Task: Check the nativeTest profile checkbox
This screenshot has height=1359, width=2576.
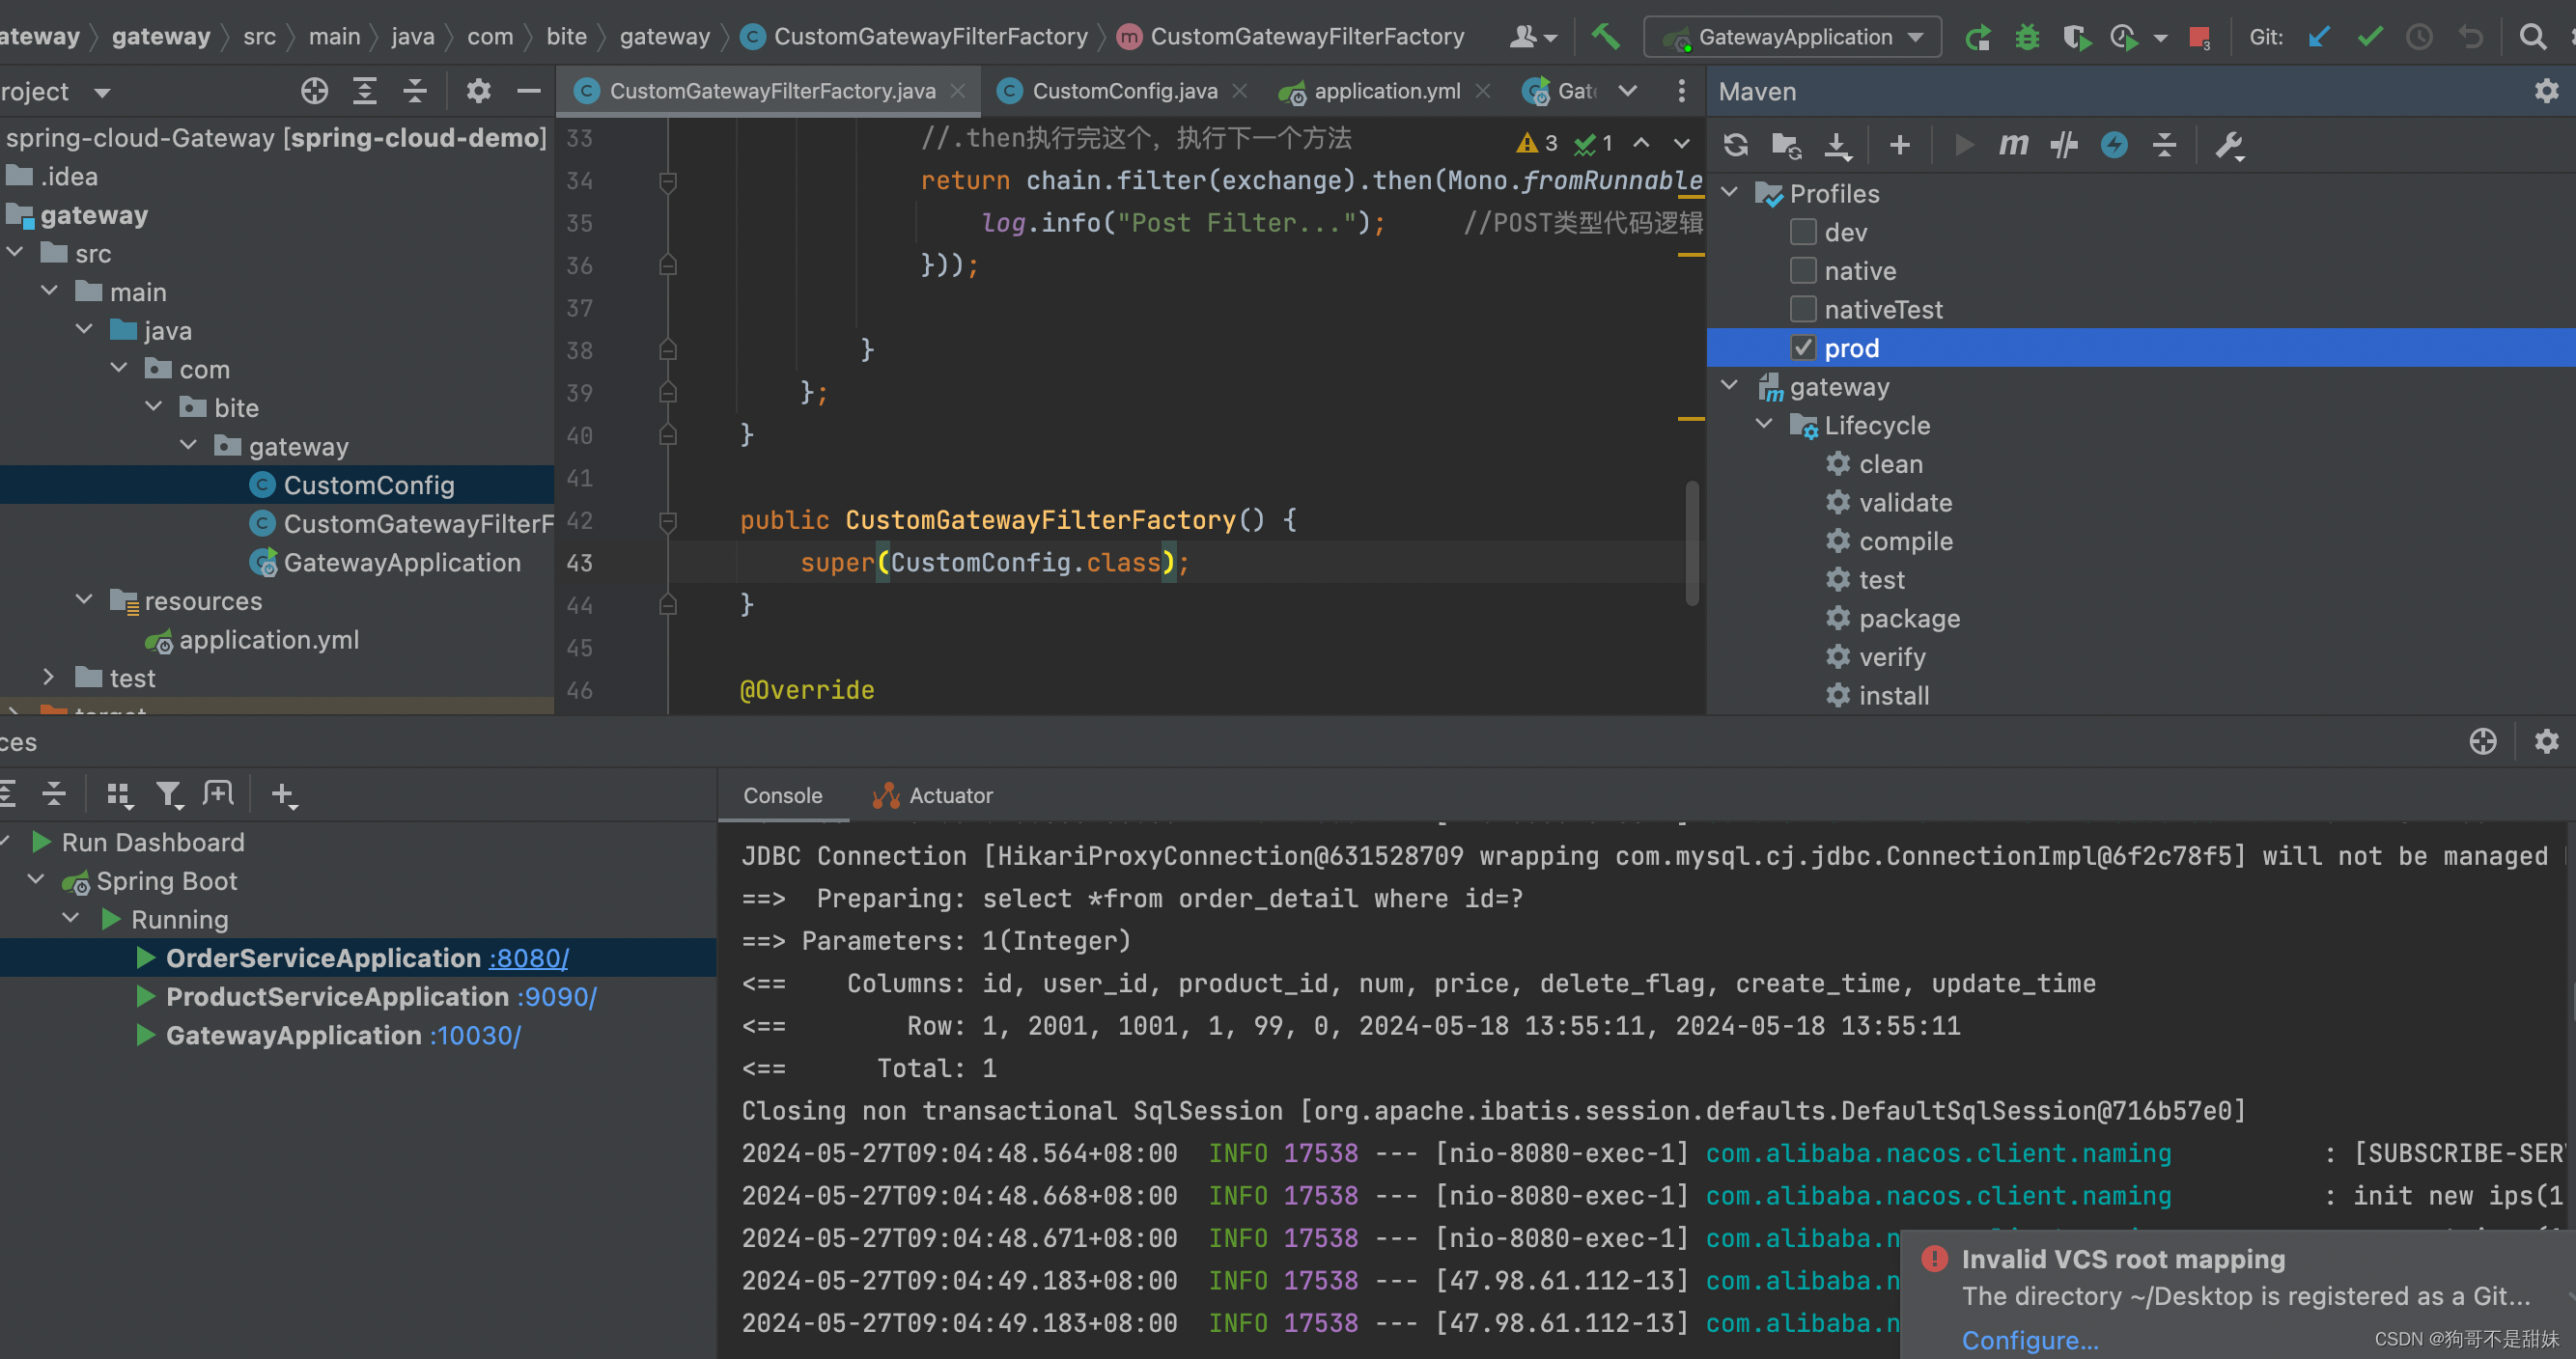Action: [1803, 309]
